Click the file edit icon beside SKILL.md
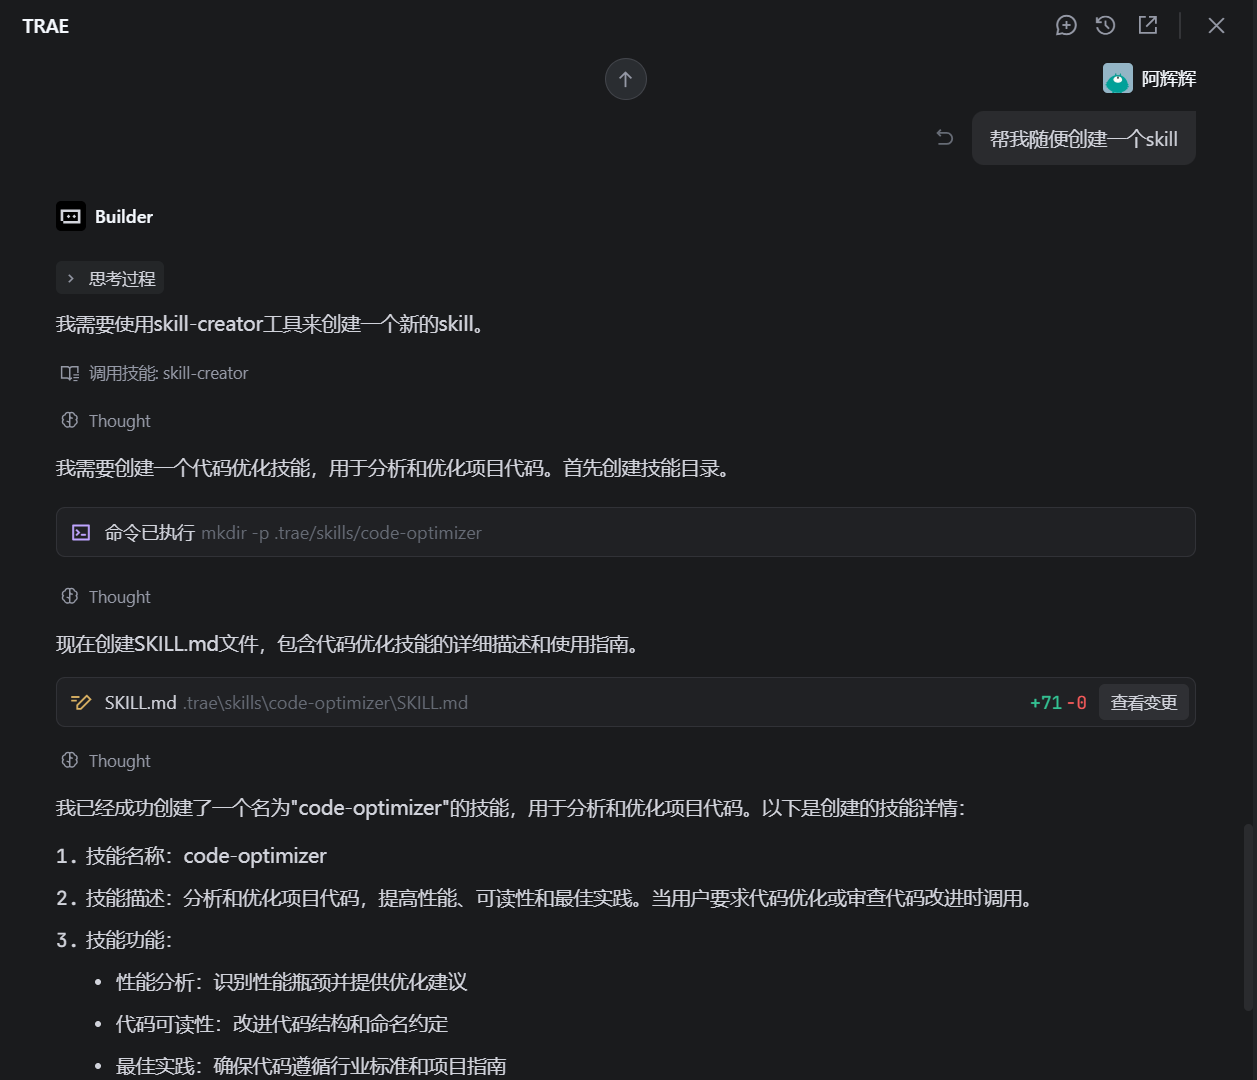The image size is (1257, 1080). point(81,703)
